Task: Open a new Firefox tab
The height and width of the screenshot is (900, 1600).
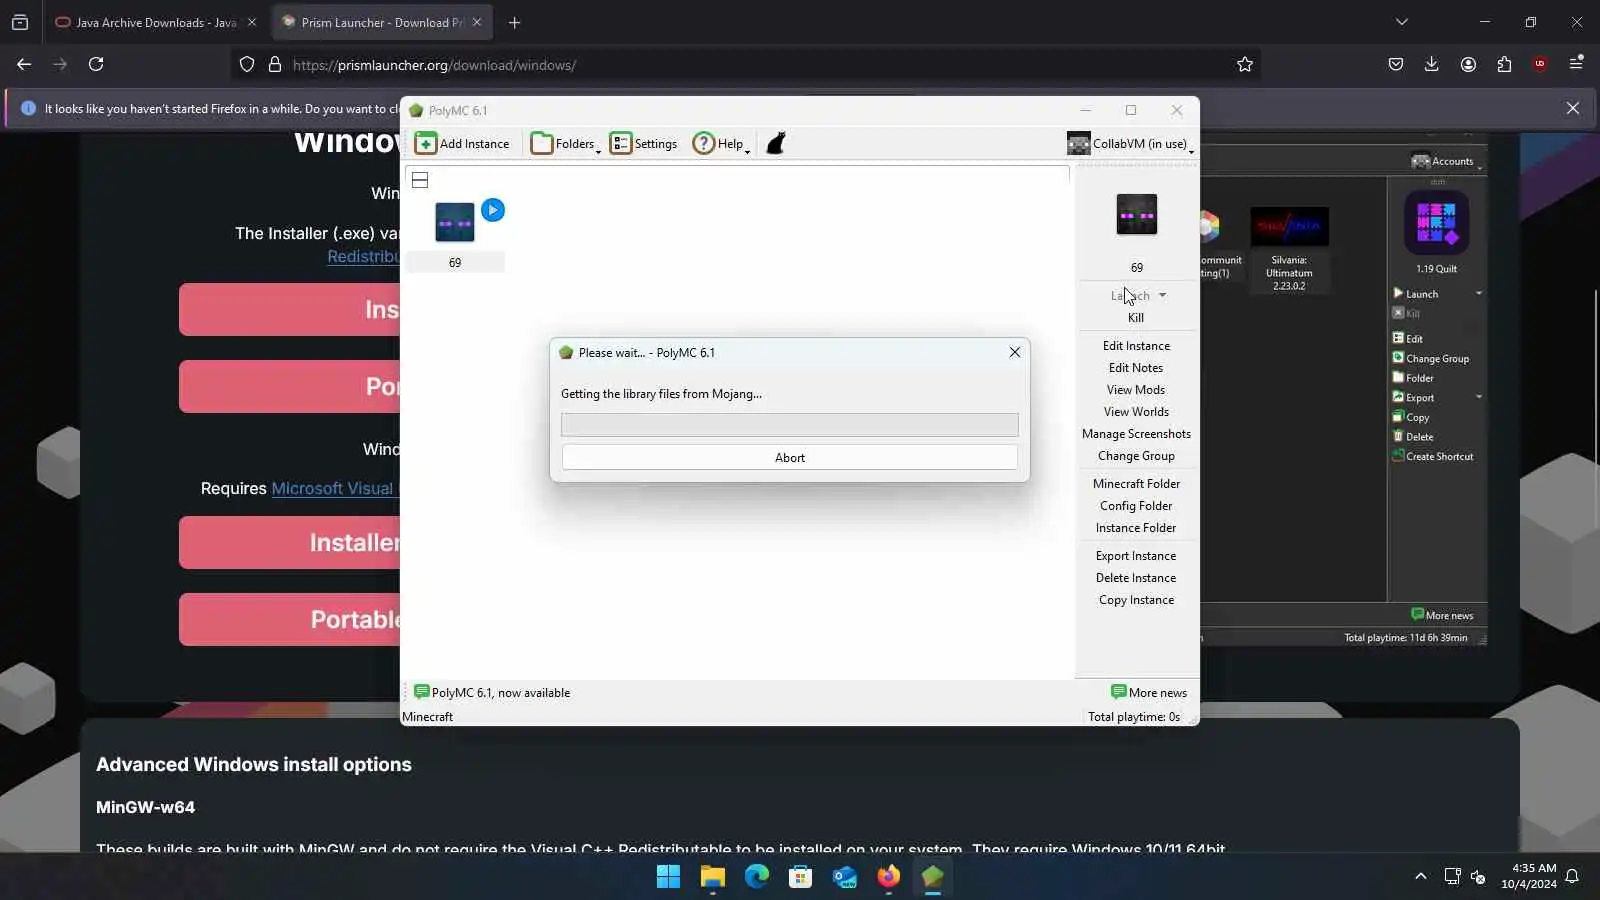Action: click(515, 22)
